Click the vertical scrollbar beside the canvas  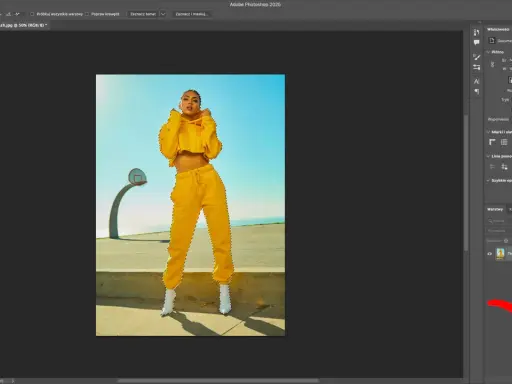(x=466, y=183)
